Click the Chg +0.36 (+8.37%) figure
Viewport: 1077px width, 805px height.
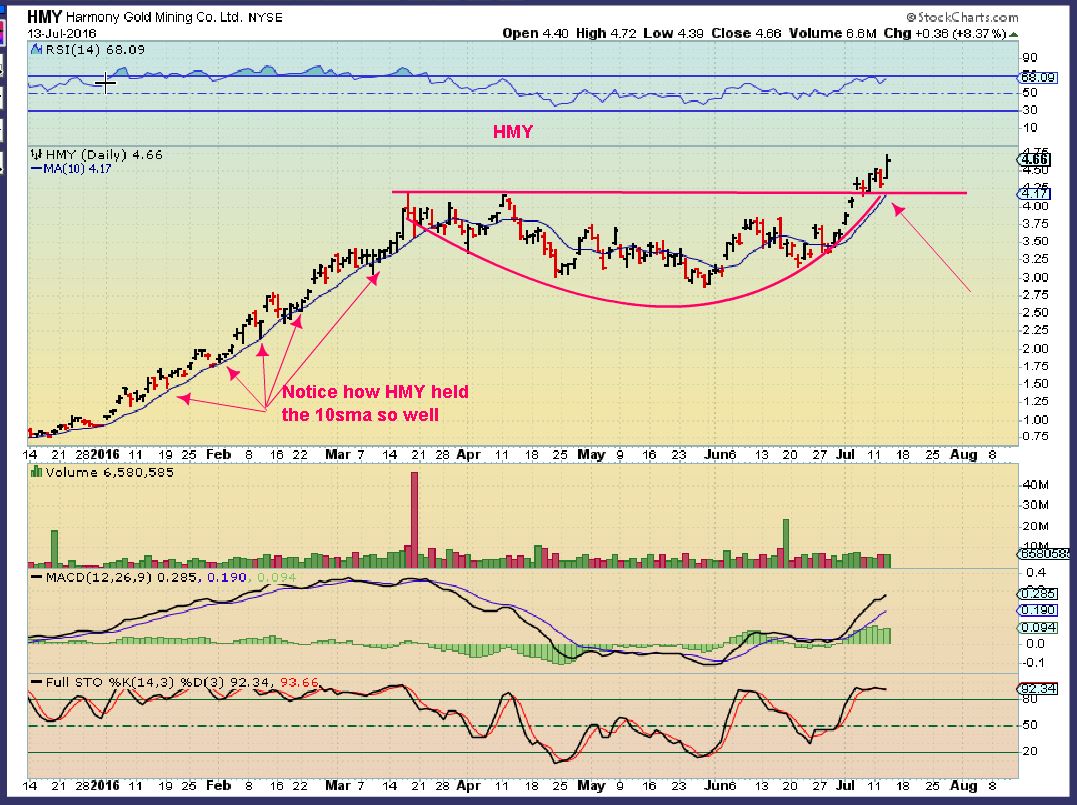pos(945,33)
